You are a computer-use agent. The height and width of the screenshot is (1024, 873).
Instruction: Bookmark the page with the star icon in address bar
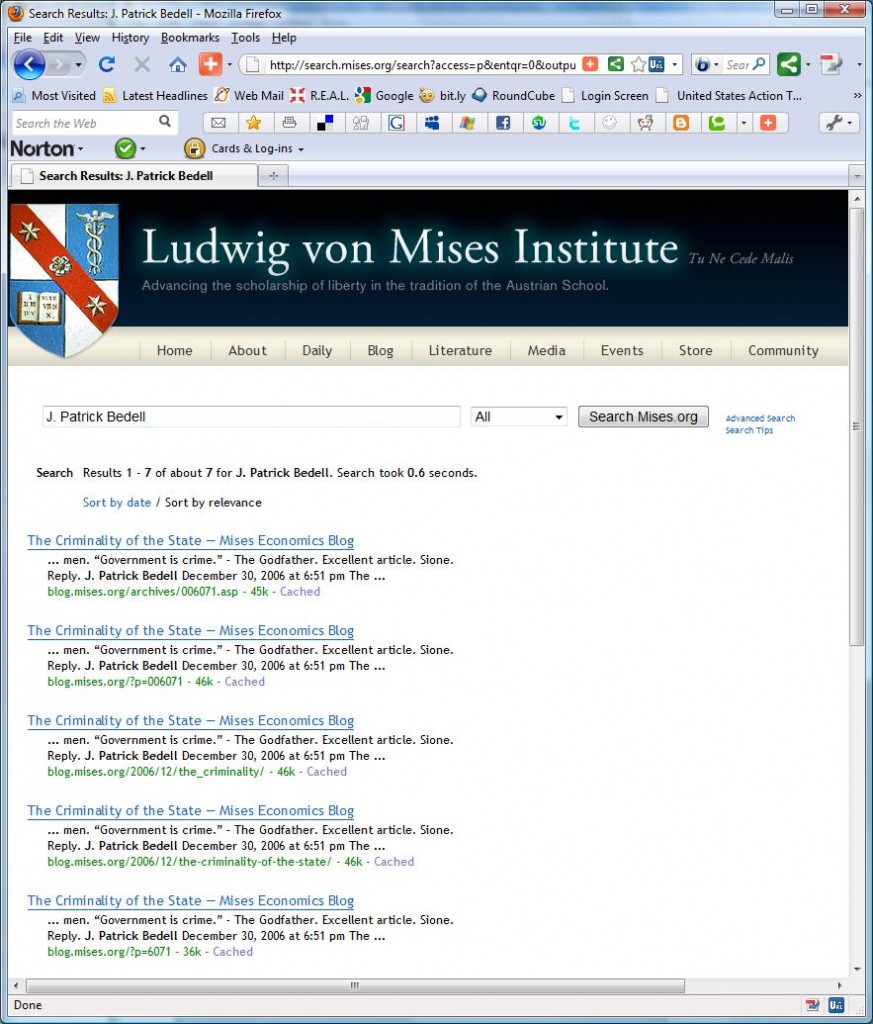637,65
